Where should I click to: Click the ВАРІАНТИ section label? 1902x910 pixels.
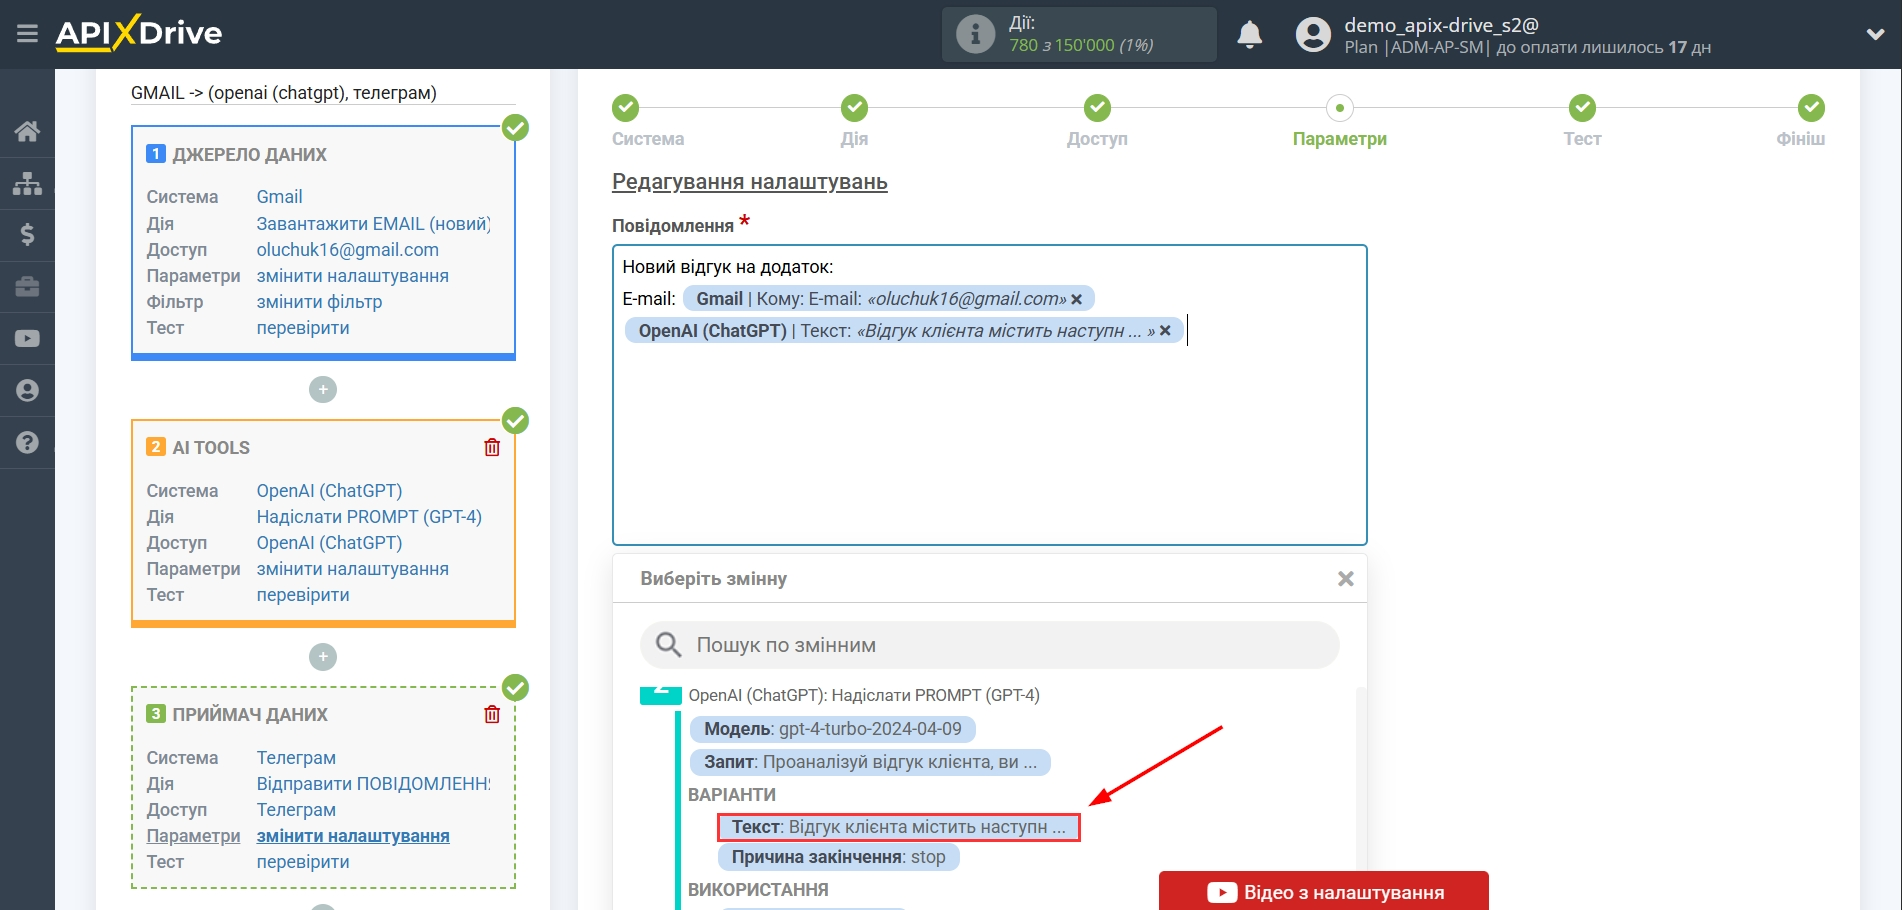[x=732, y=795]
